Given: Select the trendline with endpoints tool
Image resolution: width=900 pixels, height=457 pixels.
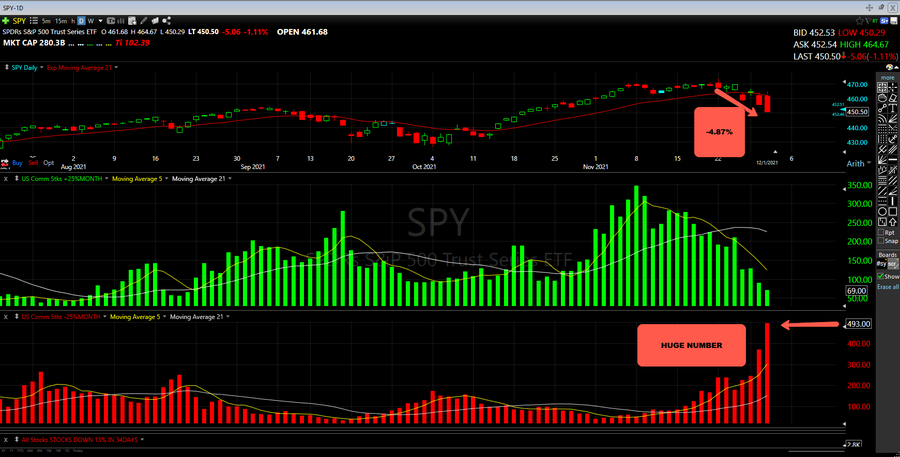Looking at the screenshot, I should 882,108.
